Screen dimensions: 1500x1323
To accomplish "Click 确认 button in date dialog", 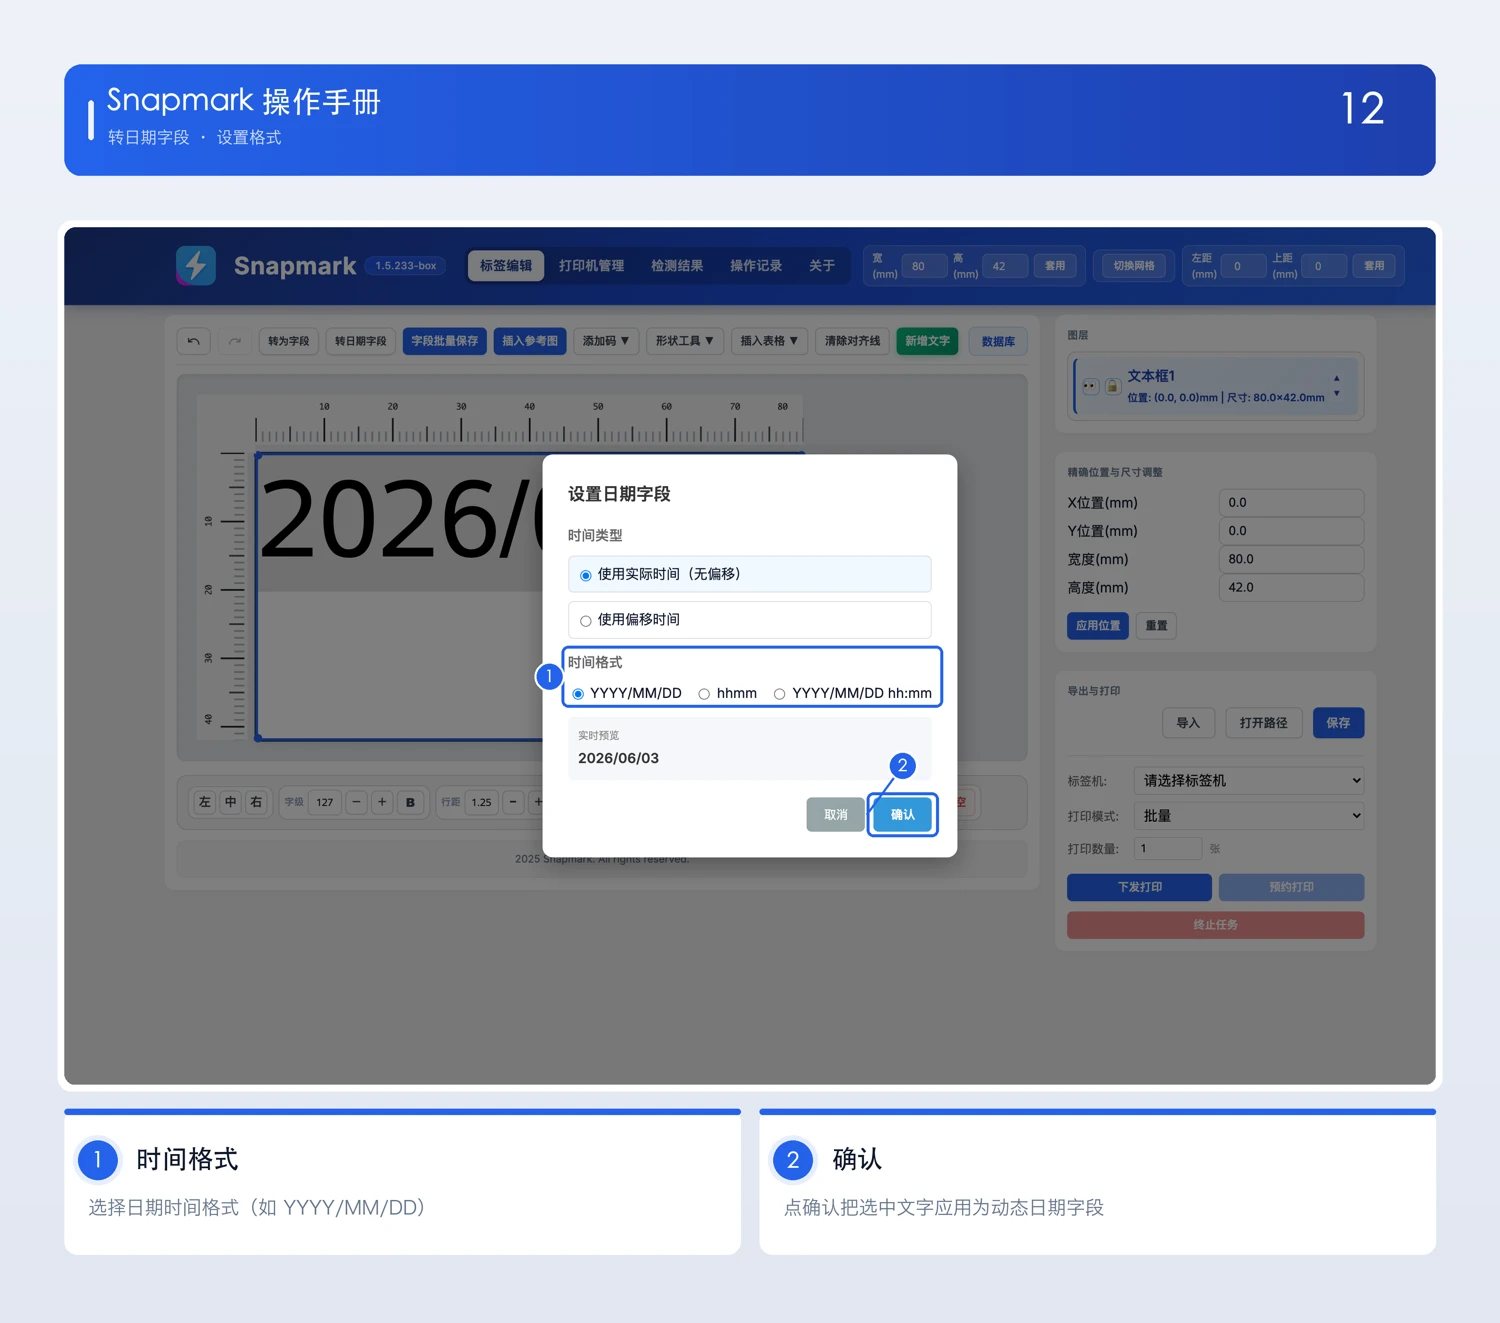I will [902, 814].
